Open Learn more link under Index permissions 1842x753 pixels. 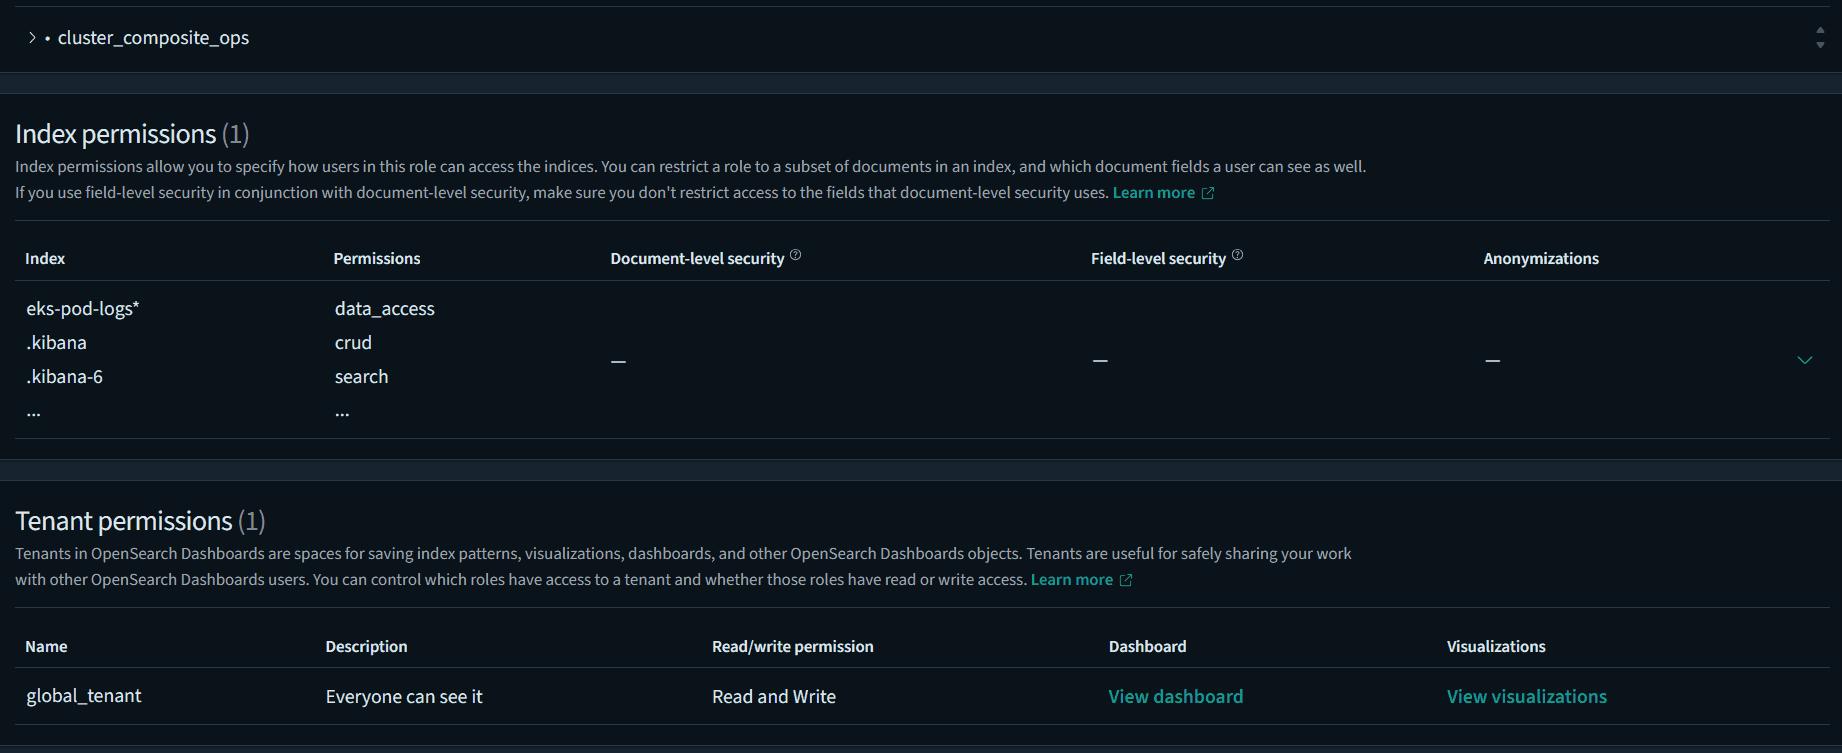pyautogui.click(x=1153, y=193)
